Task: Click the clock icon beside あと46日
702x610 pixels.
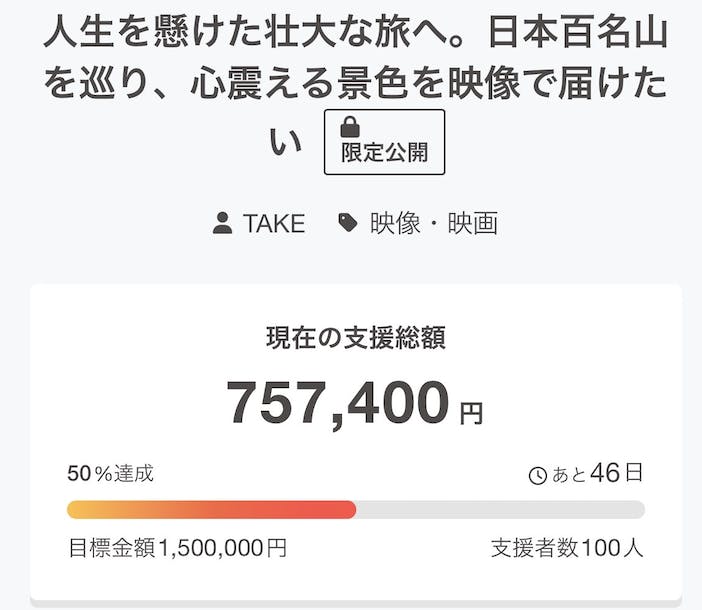Action: coord(538,476)
